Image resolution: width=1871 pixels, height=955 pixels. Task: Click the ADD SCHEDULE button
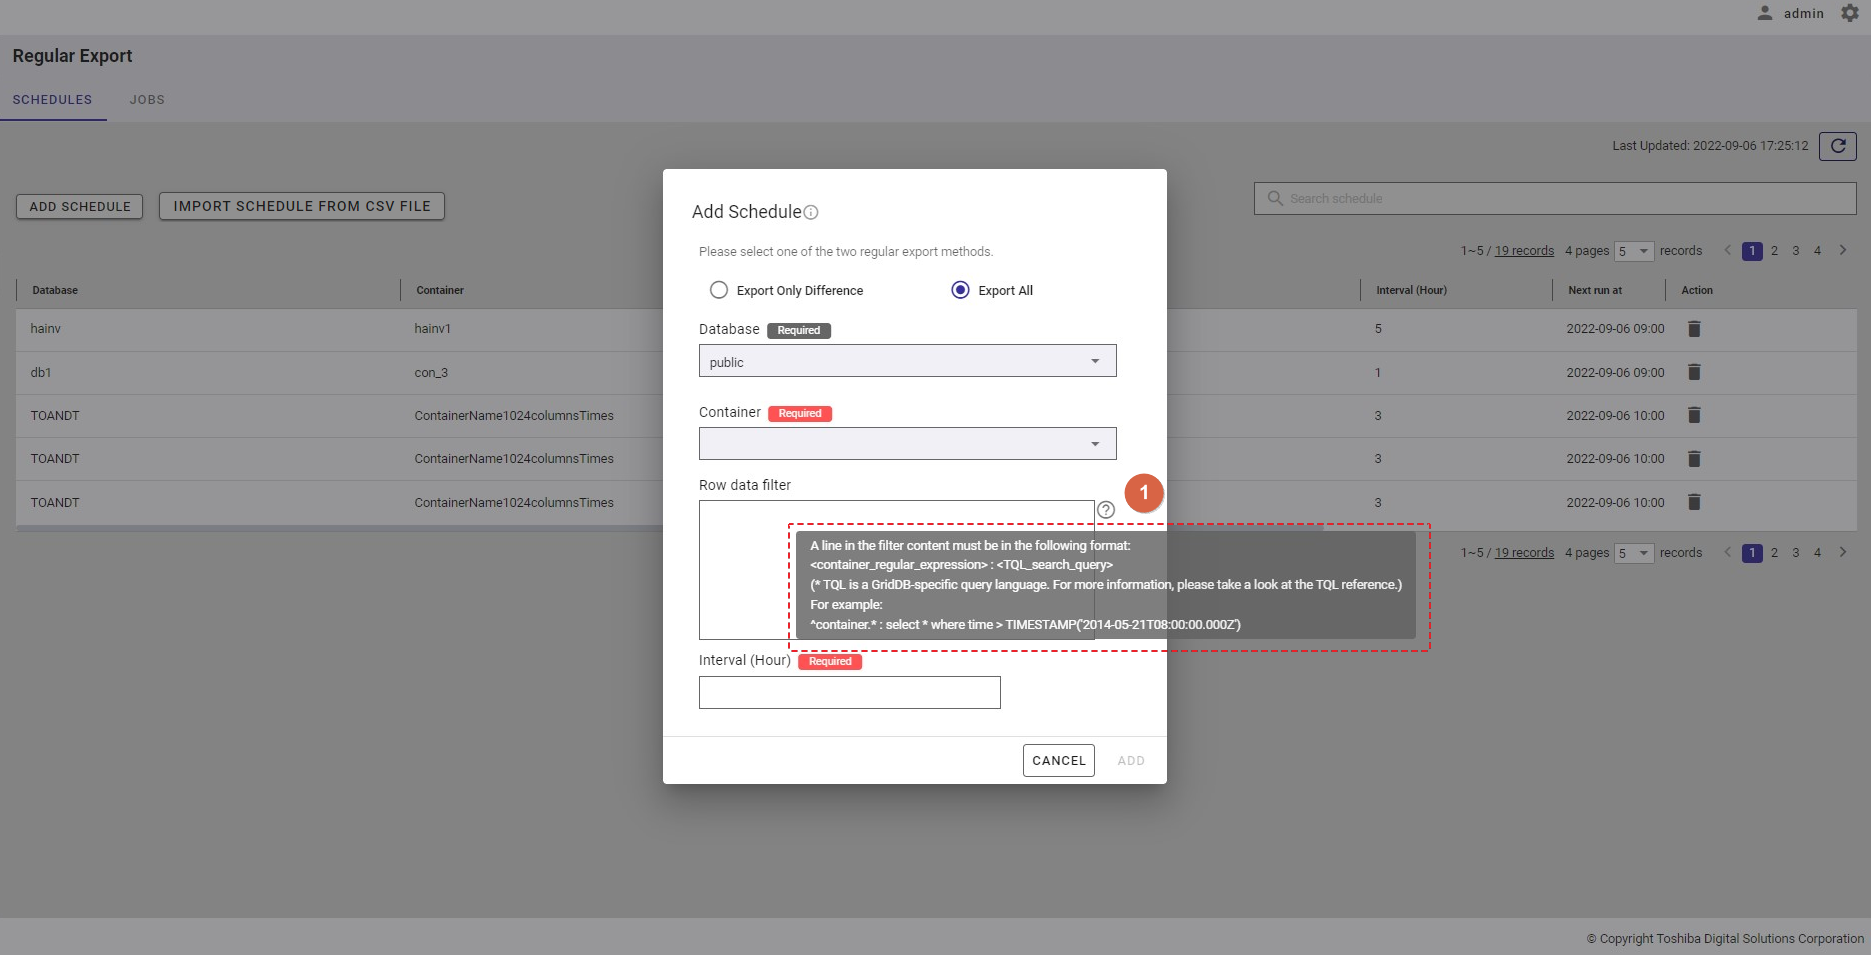point(80,206)
